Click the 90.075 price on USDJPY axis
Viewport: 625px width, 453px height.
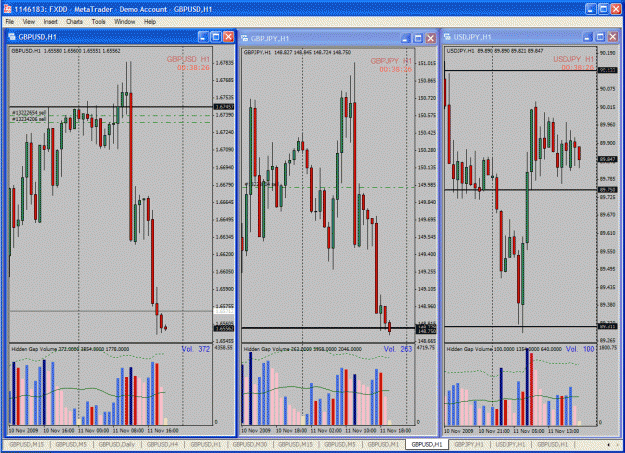tap(607, 89)
